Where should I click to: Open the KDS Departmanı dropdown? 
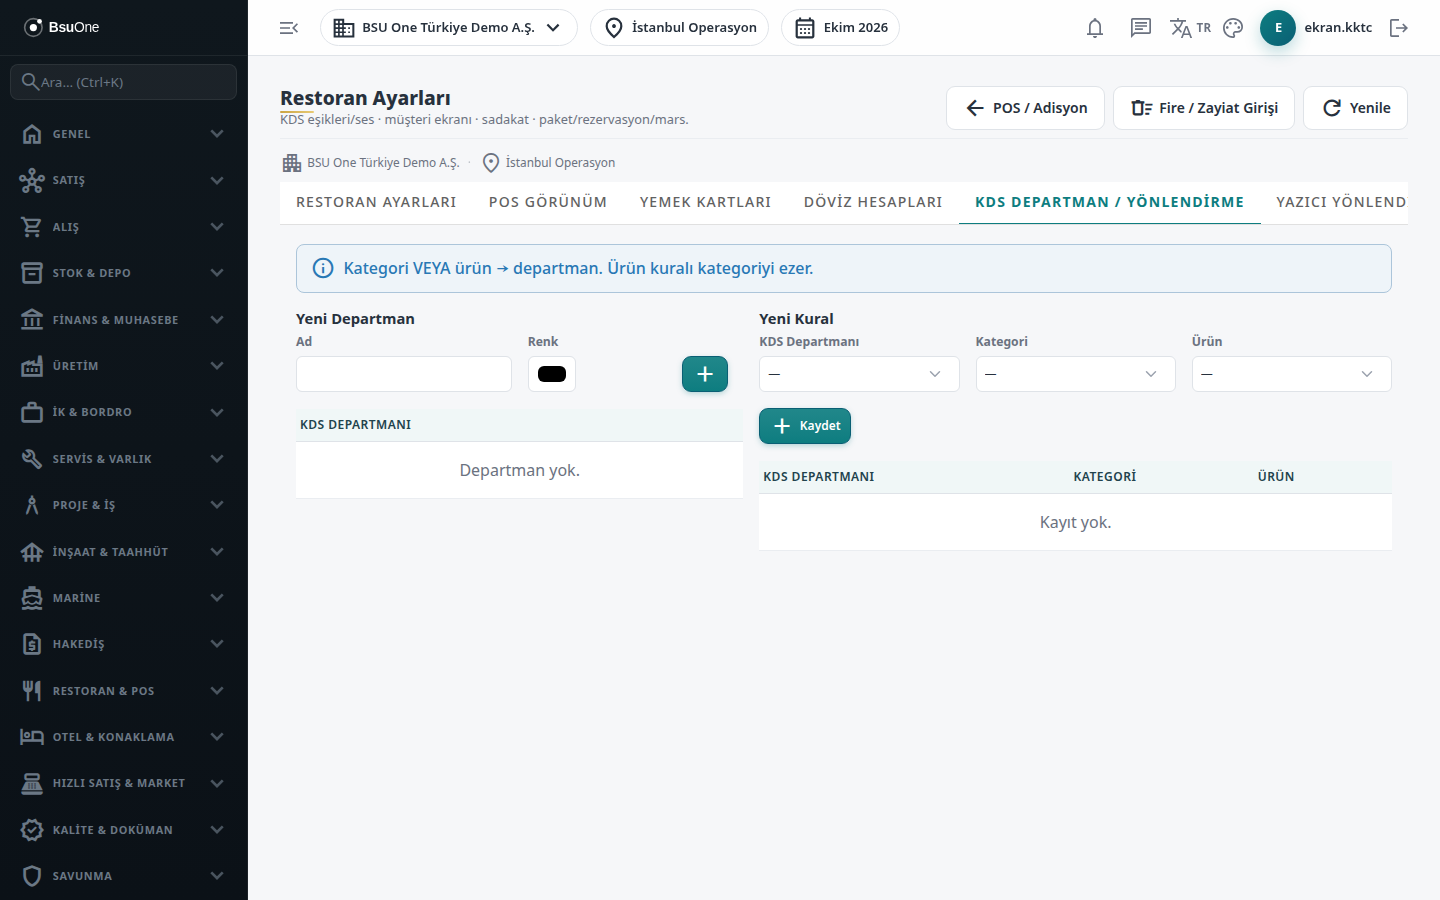(x=859, y=374)
